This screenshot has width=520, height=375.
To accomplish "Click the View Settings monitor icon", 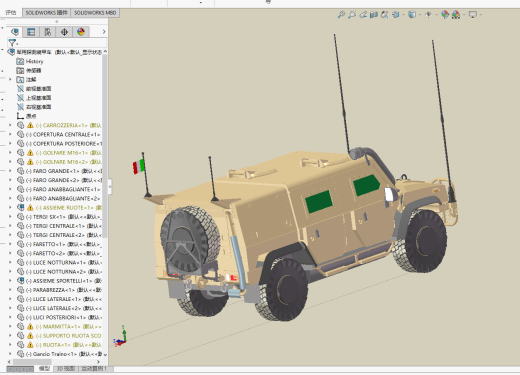I will [x=472, y=14].
